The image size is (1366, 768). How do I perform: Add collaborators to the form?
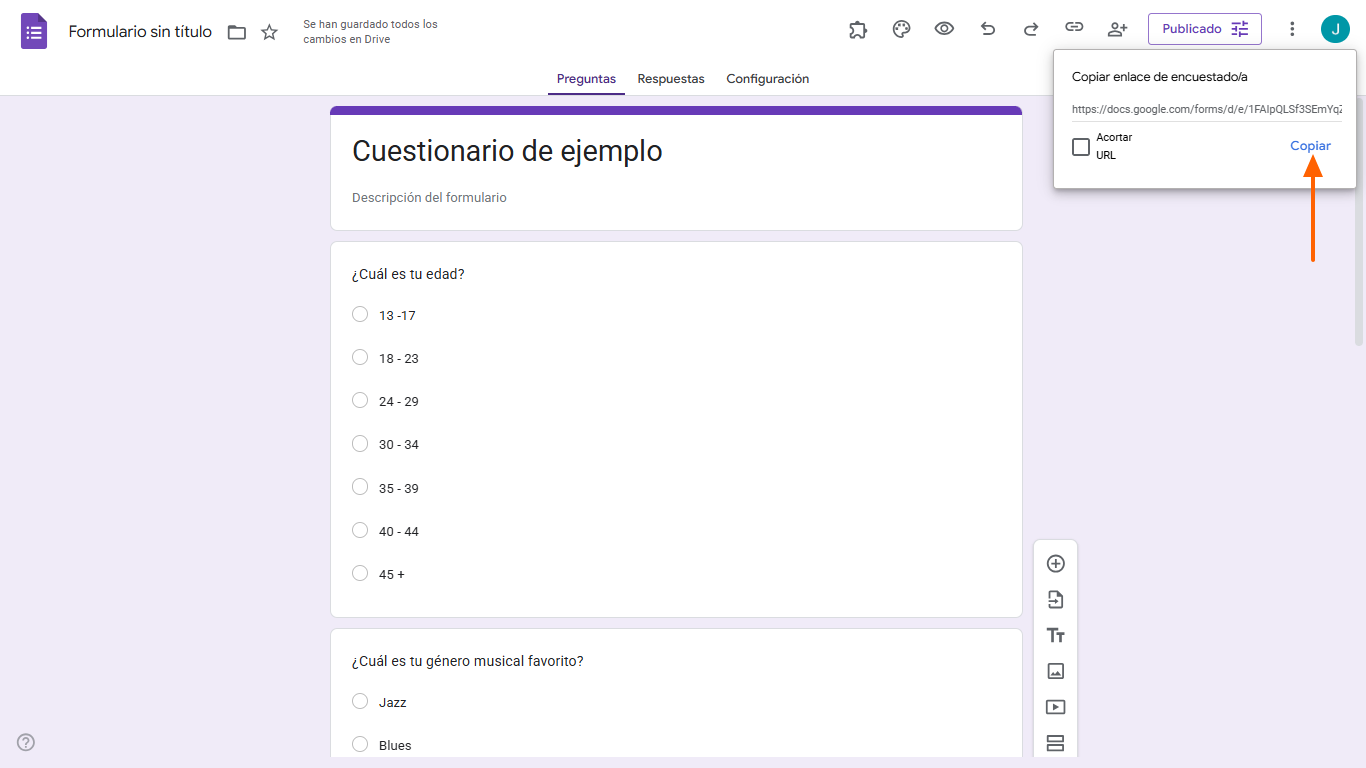pos(1117,29)
